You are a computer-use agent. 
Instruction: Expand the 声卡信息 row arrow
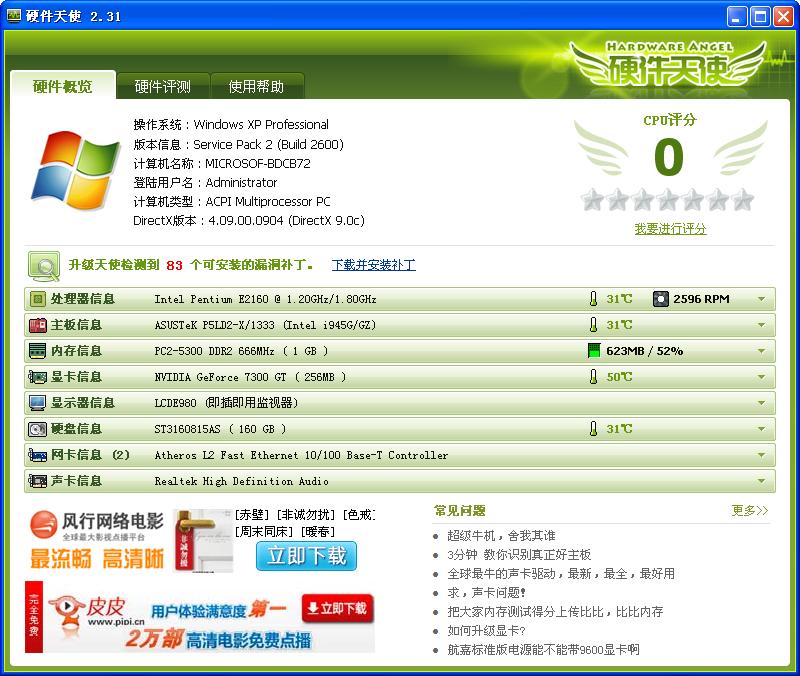click(x=762, y=481)
